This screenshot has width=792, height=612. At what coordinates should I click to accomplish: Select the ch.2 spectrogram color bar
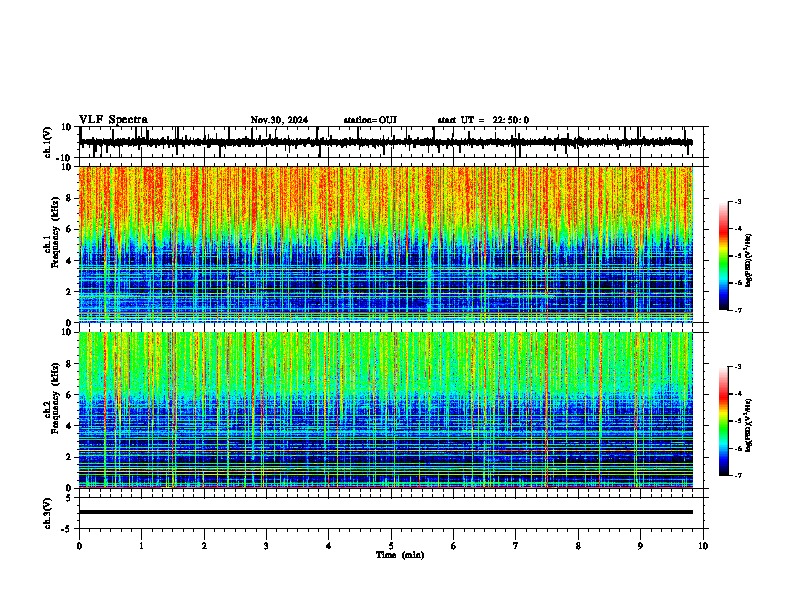click(x=723, y=421)
